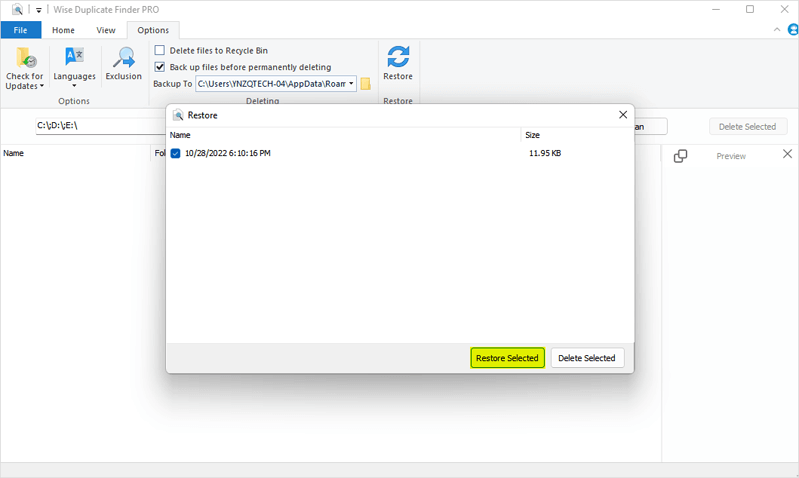Switch to the Home tab
This screenshot has height=478, width=799.
click(63, 30)
